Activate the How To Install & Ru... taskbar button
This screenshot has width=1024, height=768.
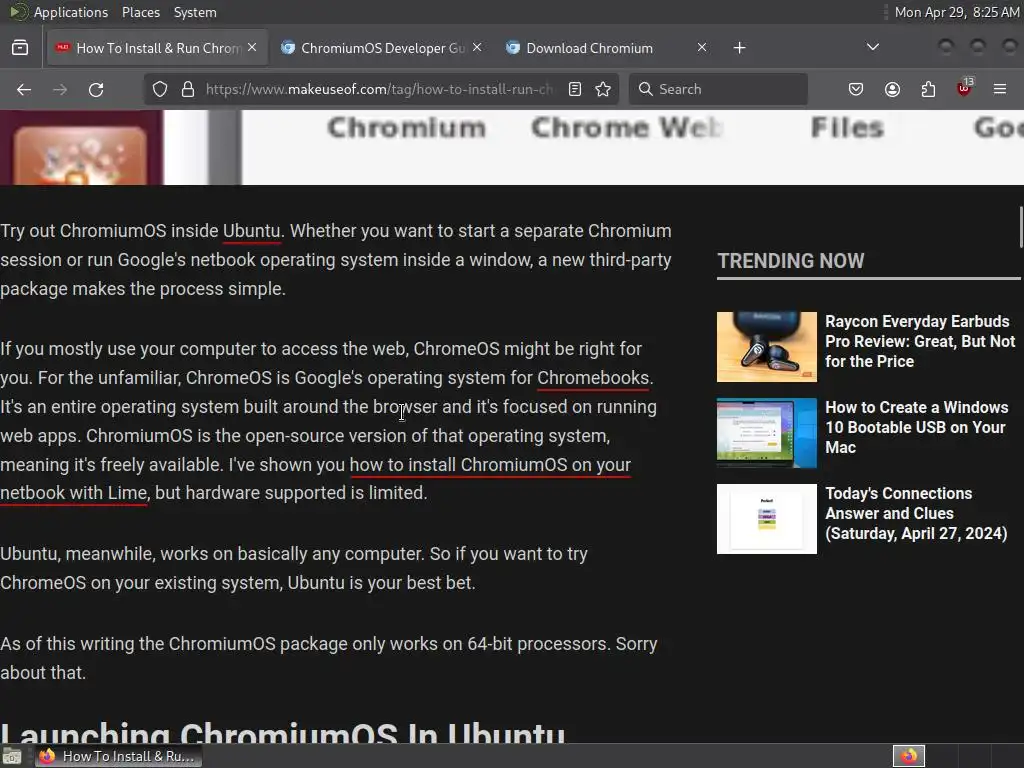118,756
